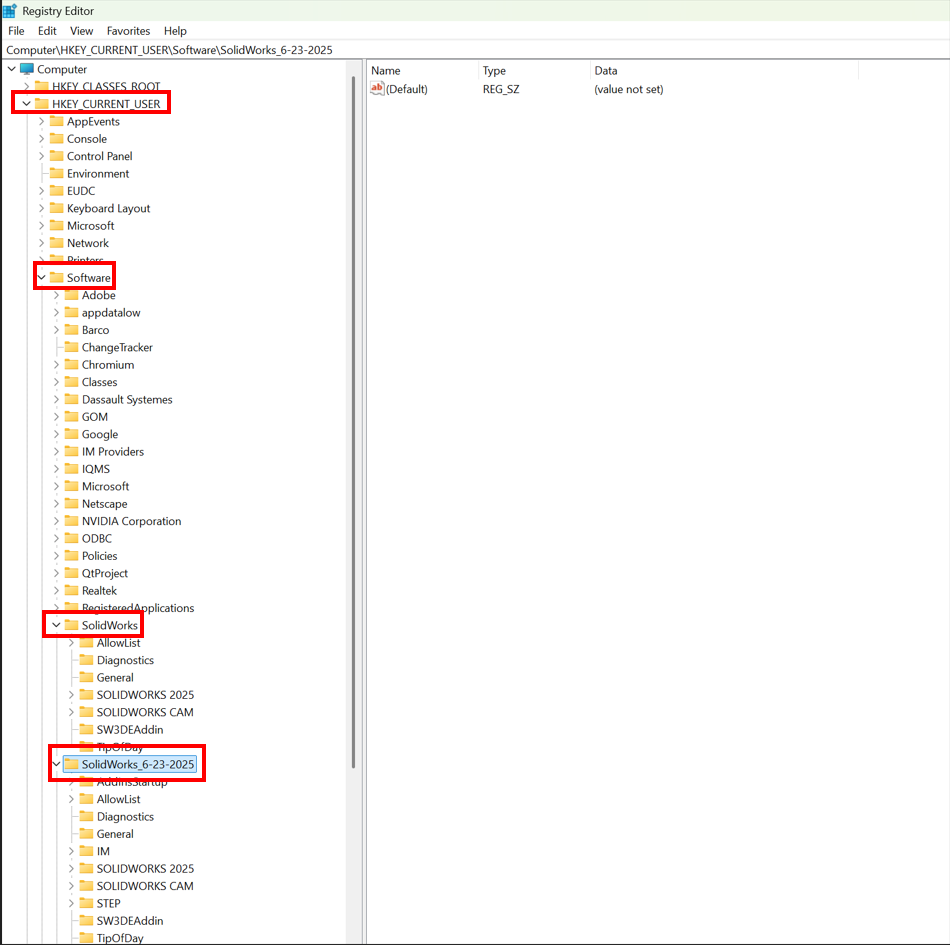Open the Favorites menu
The image size is (950, 945).
(128, 31)
